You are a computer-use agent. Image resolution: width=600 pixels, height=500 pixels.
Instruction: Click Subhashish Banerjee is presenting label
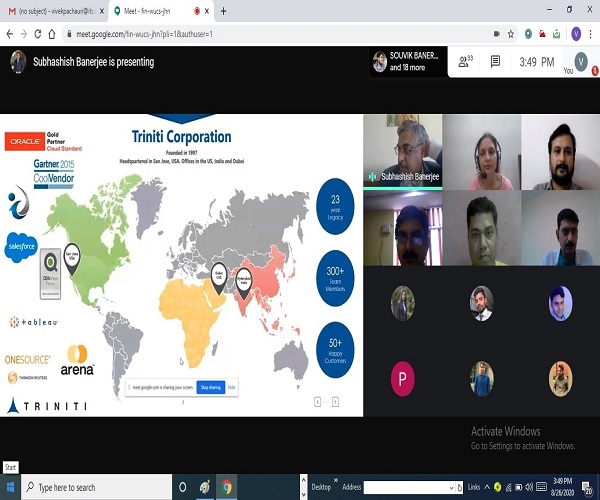pos(93,62)
